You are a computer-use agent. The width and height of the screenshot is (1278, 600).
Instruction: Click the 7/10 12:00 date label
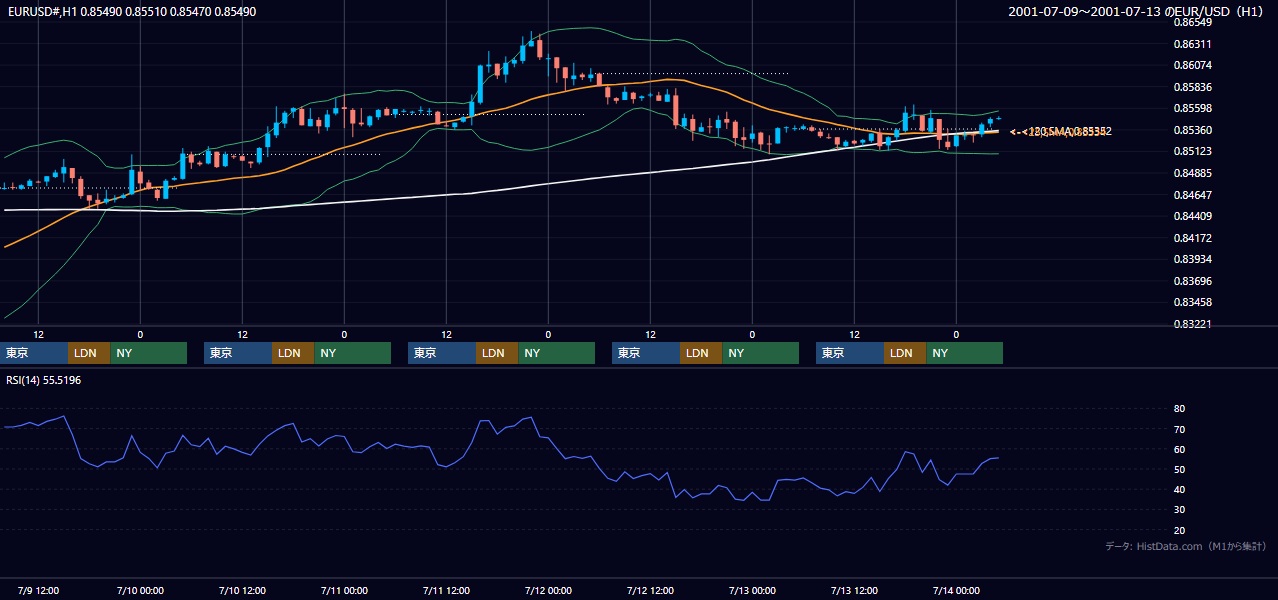coord(243,590)
